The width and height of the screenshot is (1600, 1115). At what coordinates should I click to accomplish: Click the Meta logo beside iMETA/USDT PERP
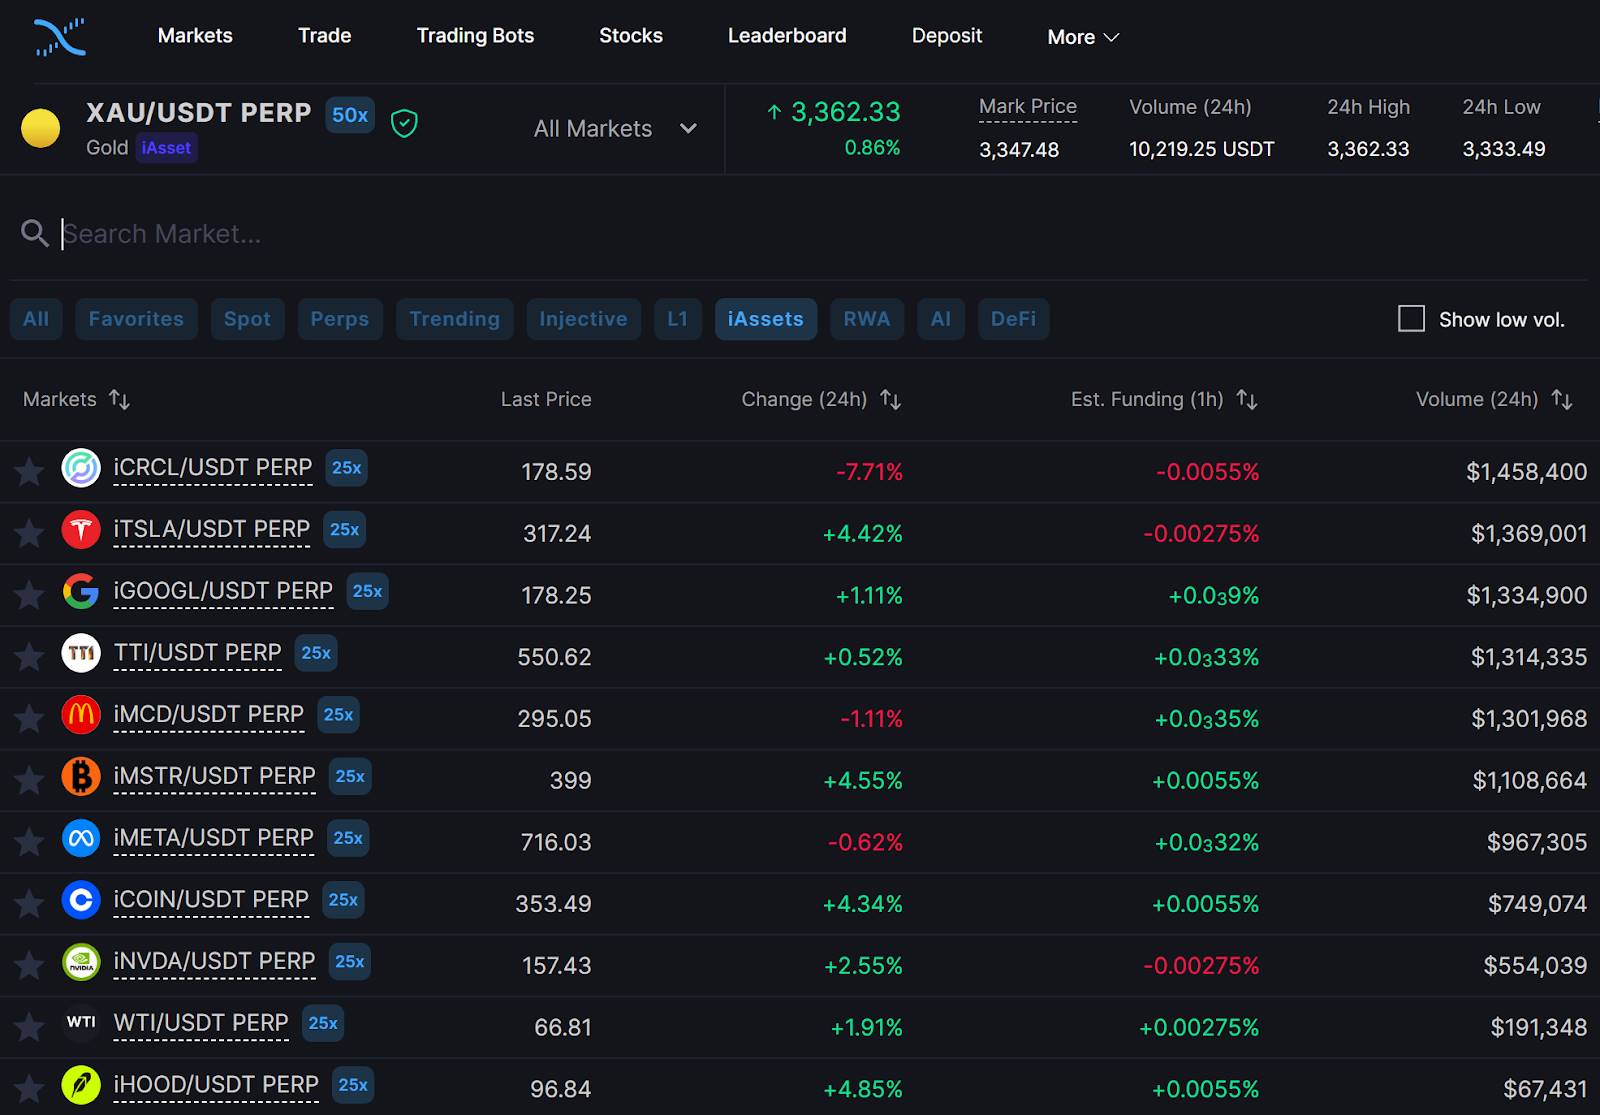pos(82,839)
